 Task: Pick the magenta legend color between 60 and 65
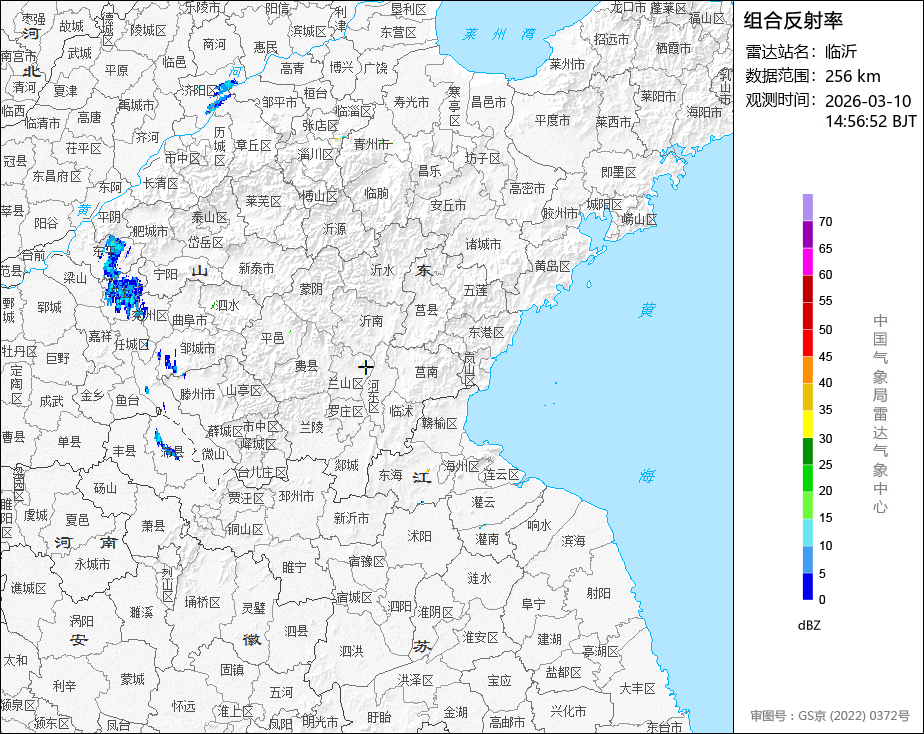coord(808,262)
